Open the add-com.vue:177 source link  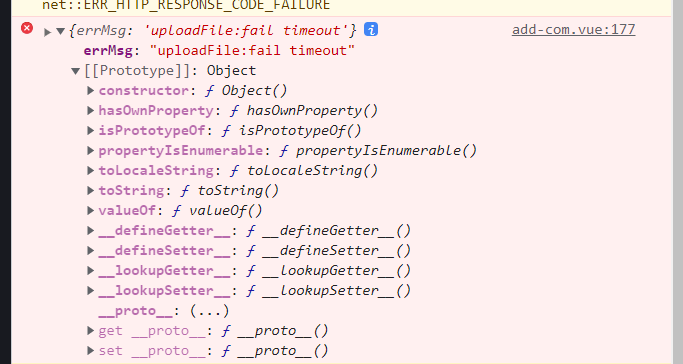[573, 29]
